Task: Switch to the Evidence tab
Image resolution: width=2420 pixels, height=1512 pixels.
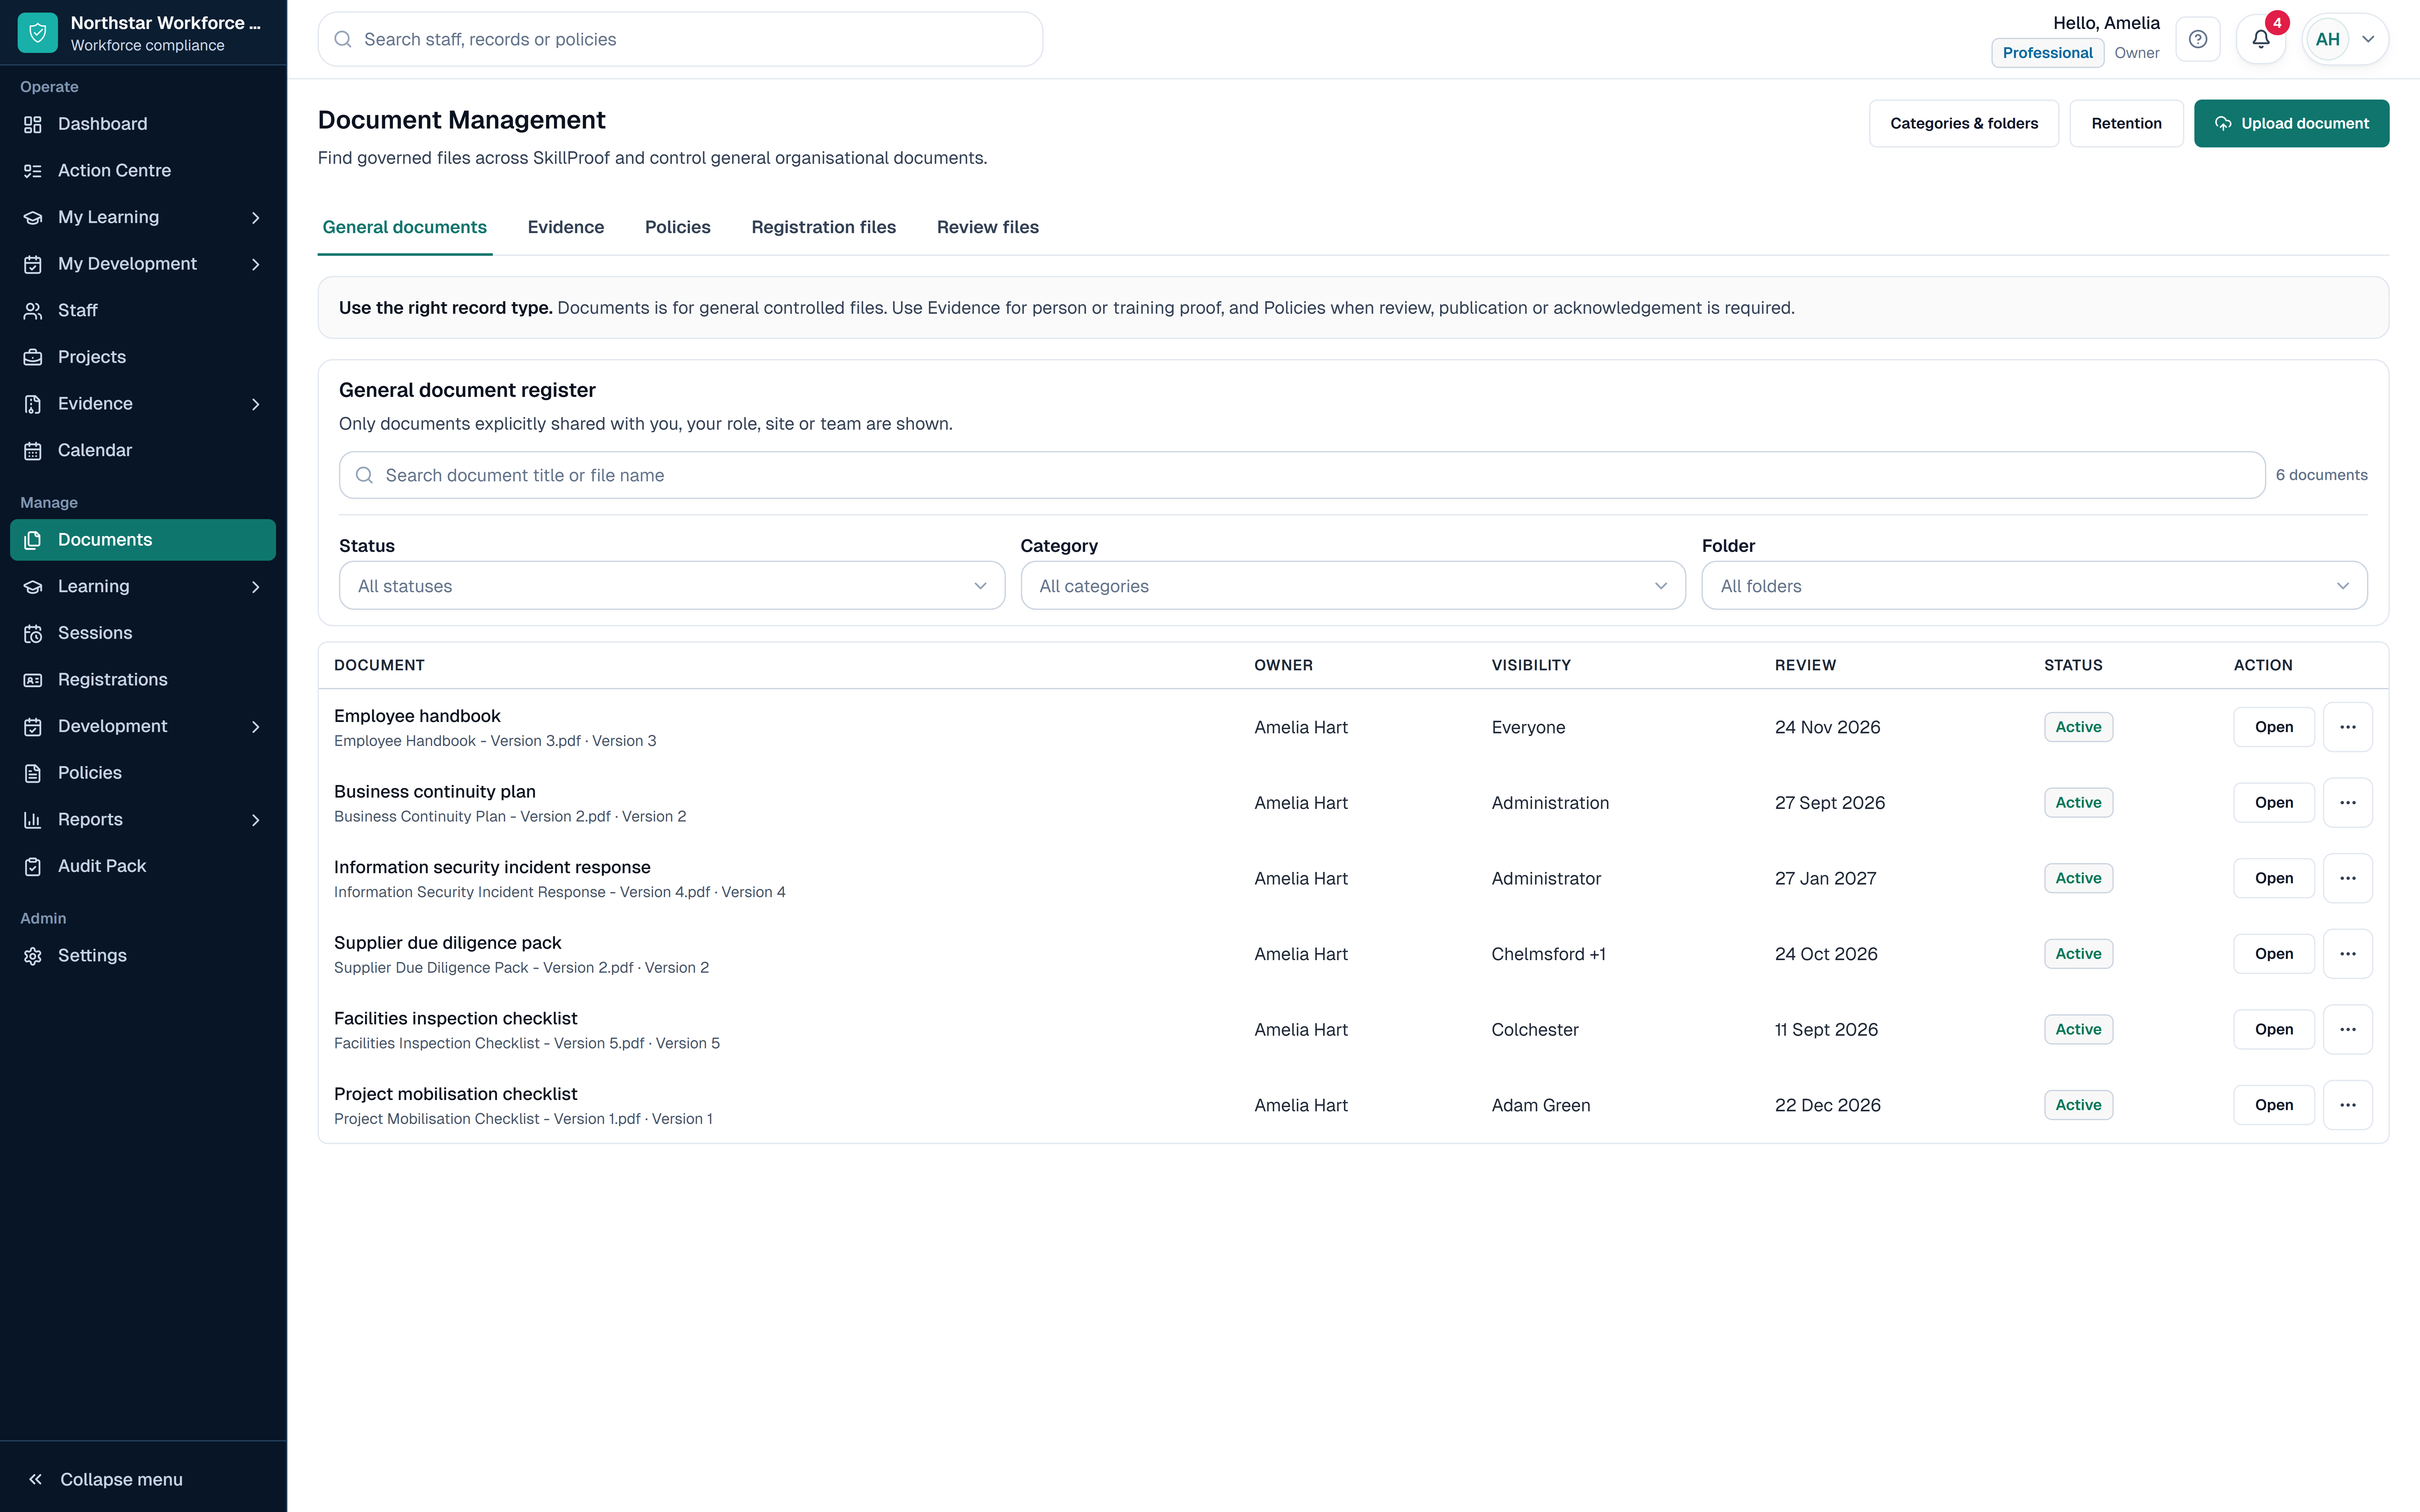Action: 566,228
